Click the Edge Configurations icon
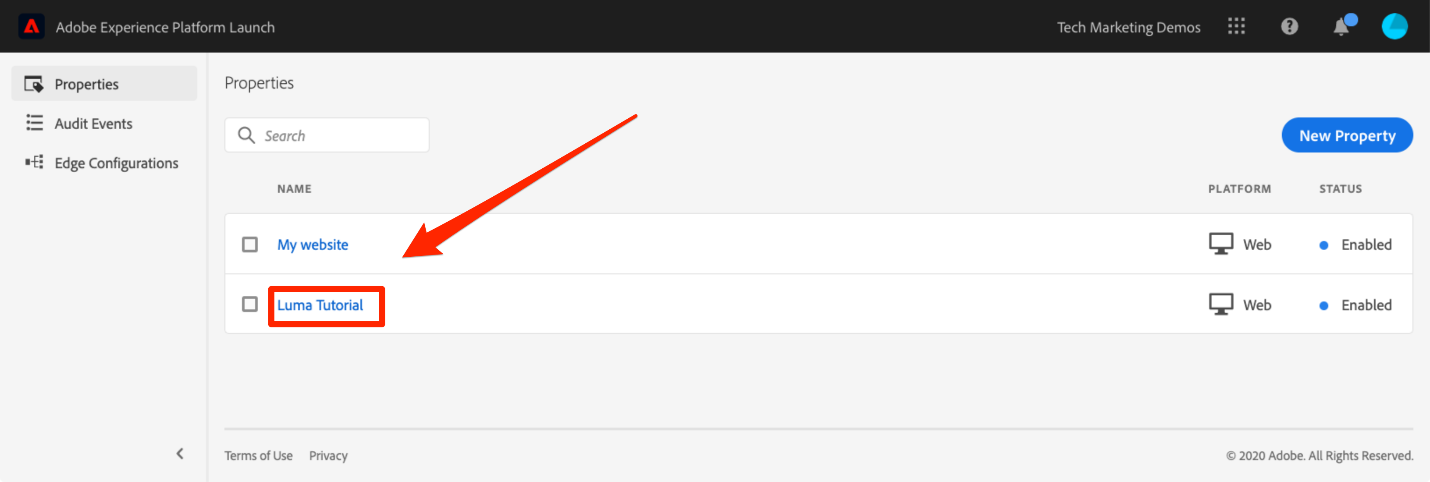This screenshot has width=1430, height=482. click(x=34, y=162)
